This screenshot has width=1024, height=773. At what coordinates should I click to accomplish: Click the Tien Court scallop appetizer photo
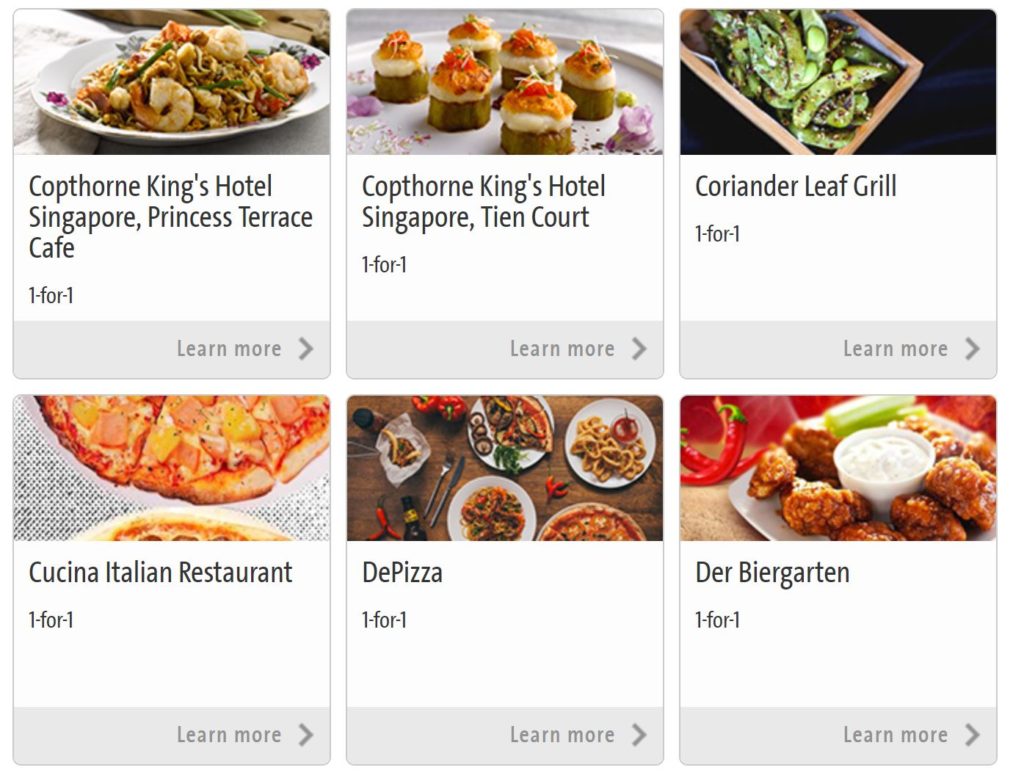pos(505,82)
